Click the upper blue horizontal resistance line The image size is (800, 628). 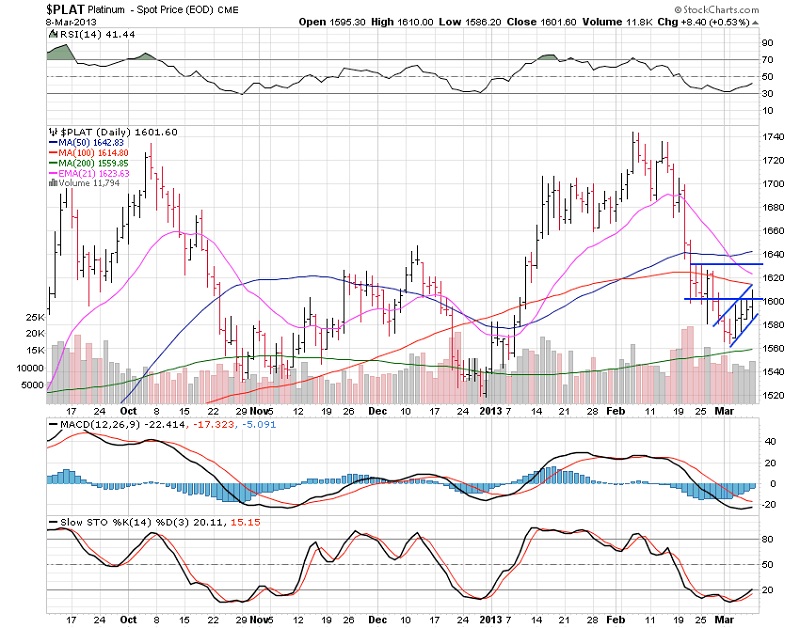(726, 264)
